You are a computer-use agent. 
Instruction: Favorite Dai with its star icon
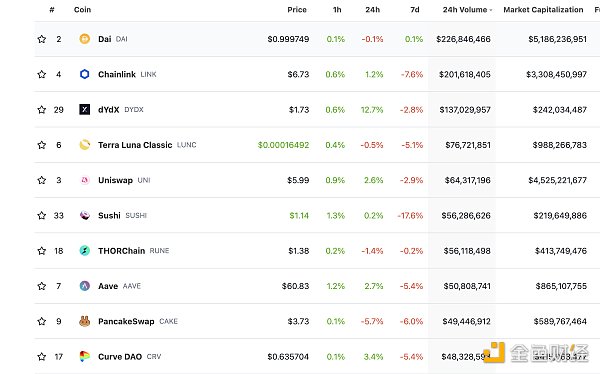tap(42, 39)
